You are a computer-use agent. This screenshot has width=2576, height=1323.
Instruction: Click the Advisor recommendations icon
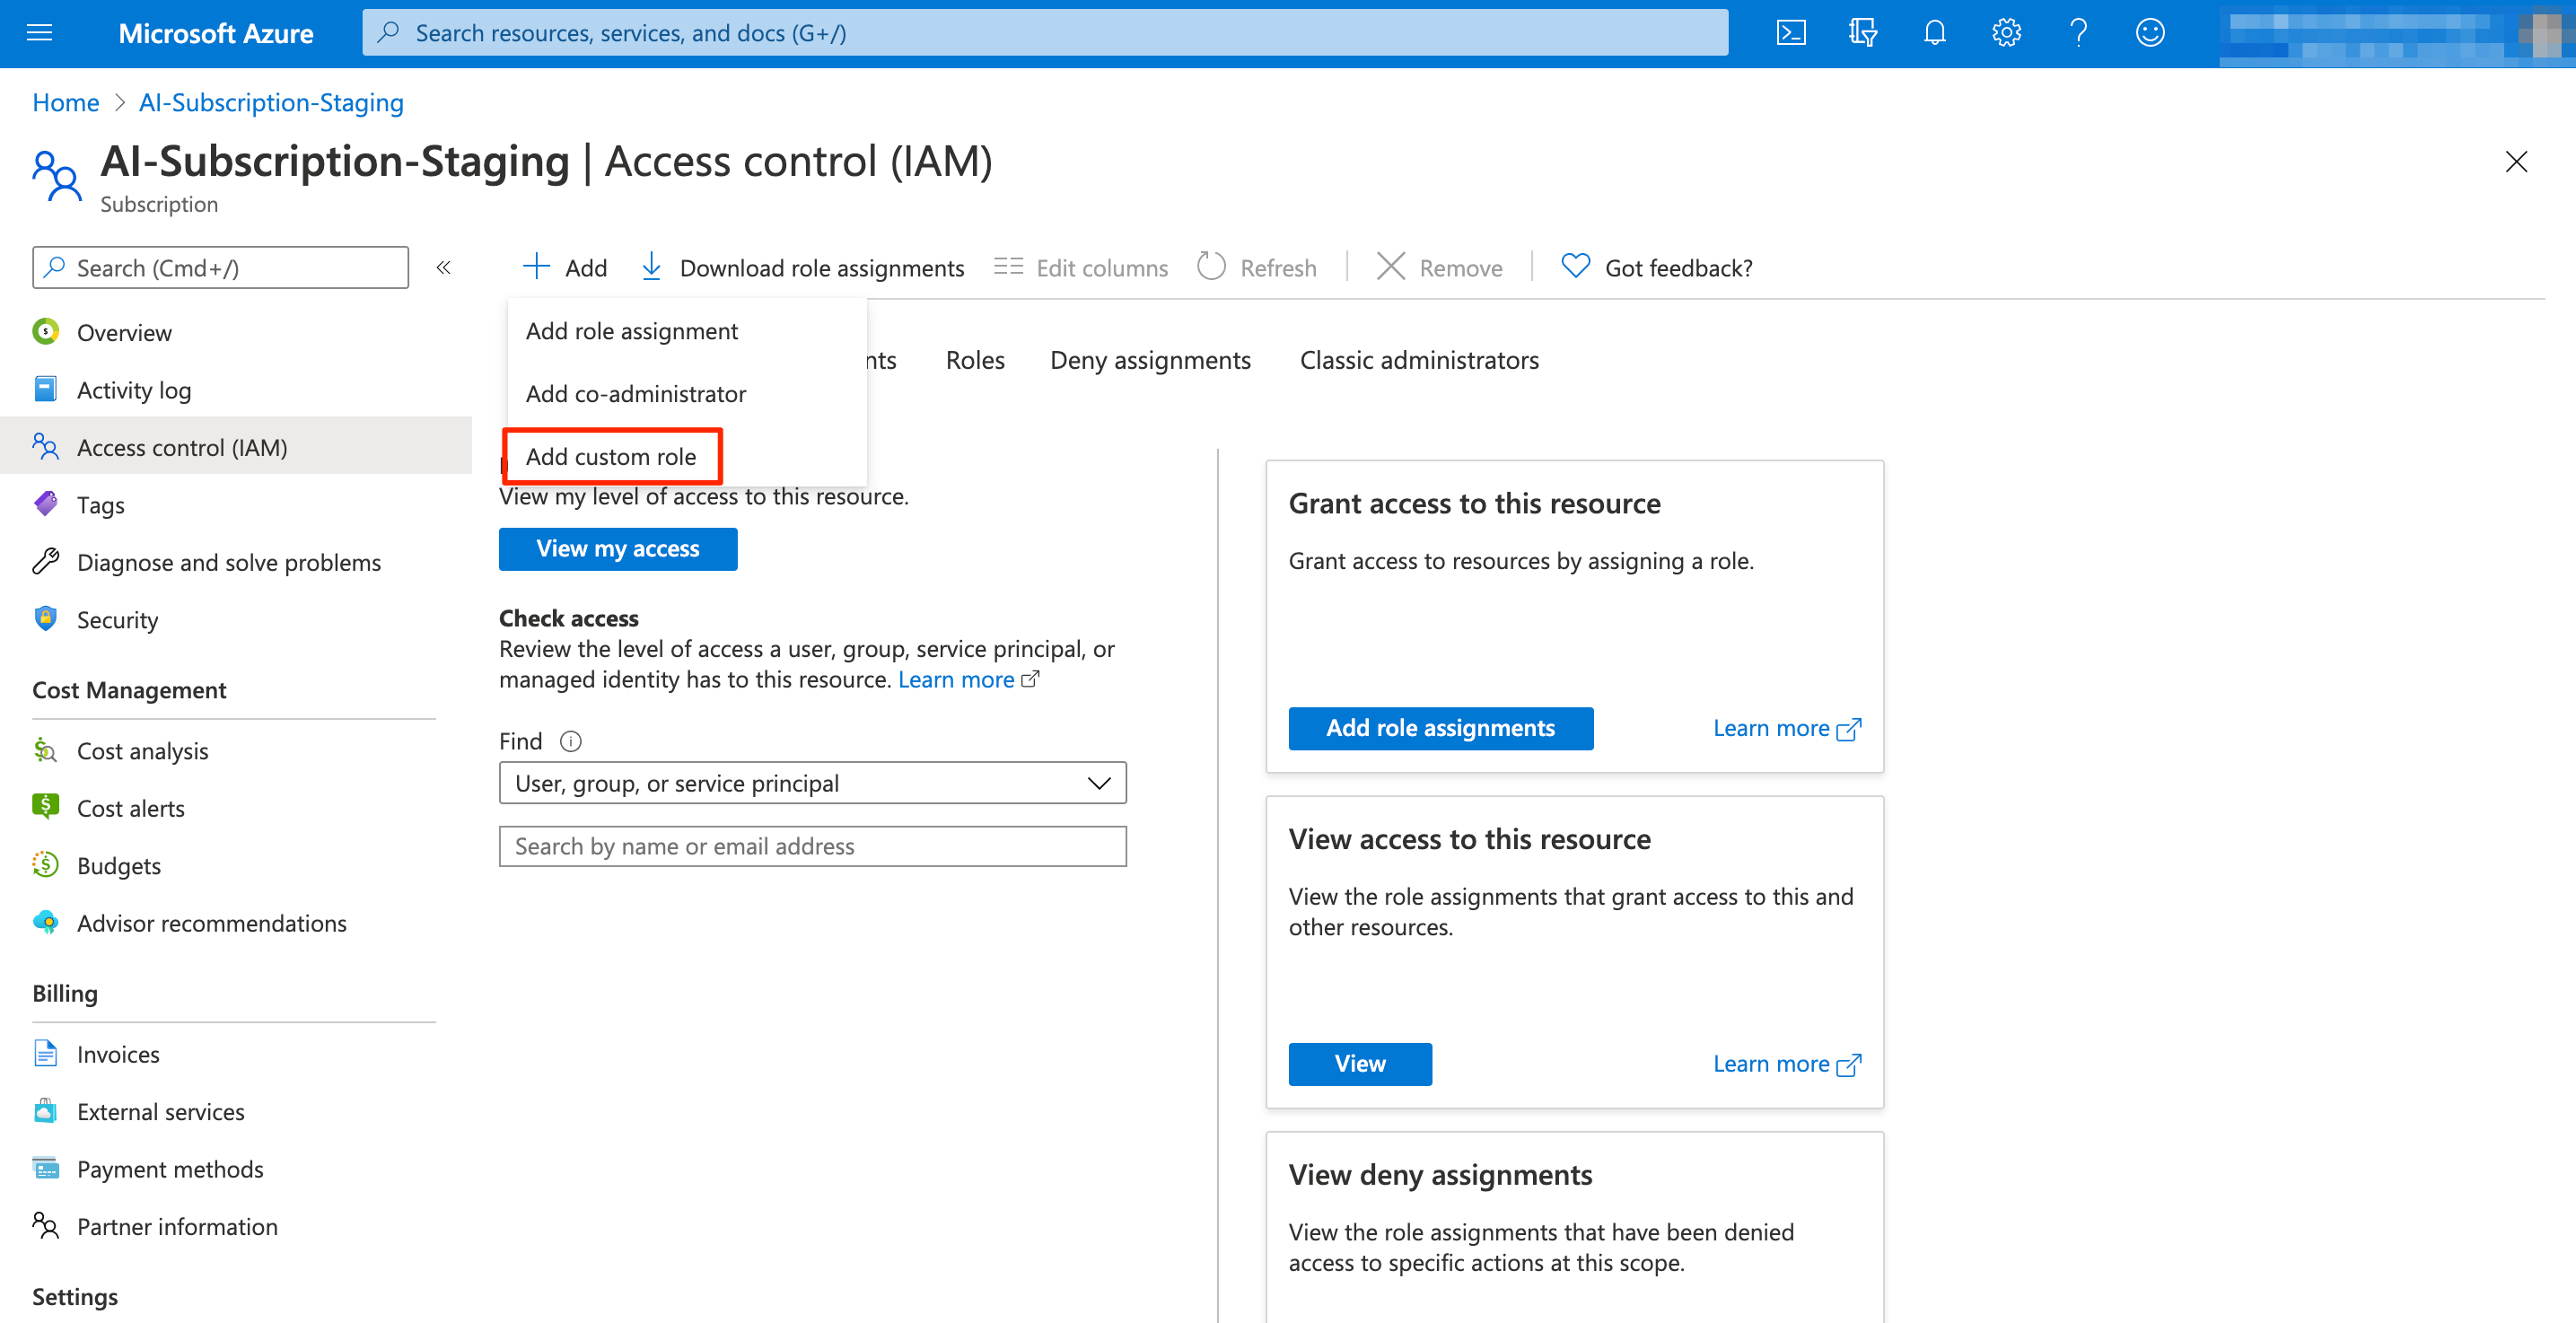tap(45, 922)
